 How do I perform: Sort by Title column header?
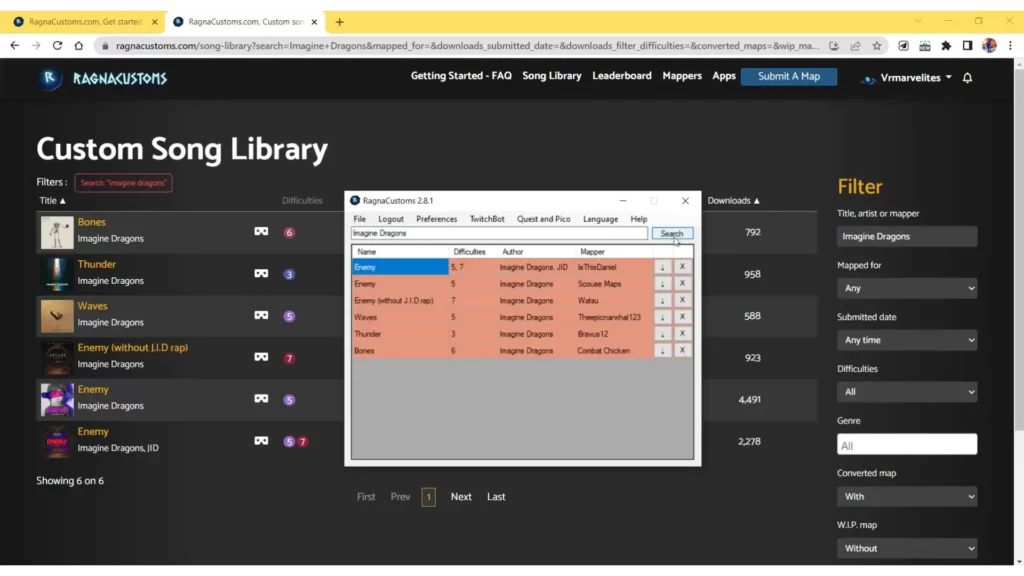(x=52, y=200)
